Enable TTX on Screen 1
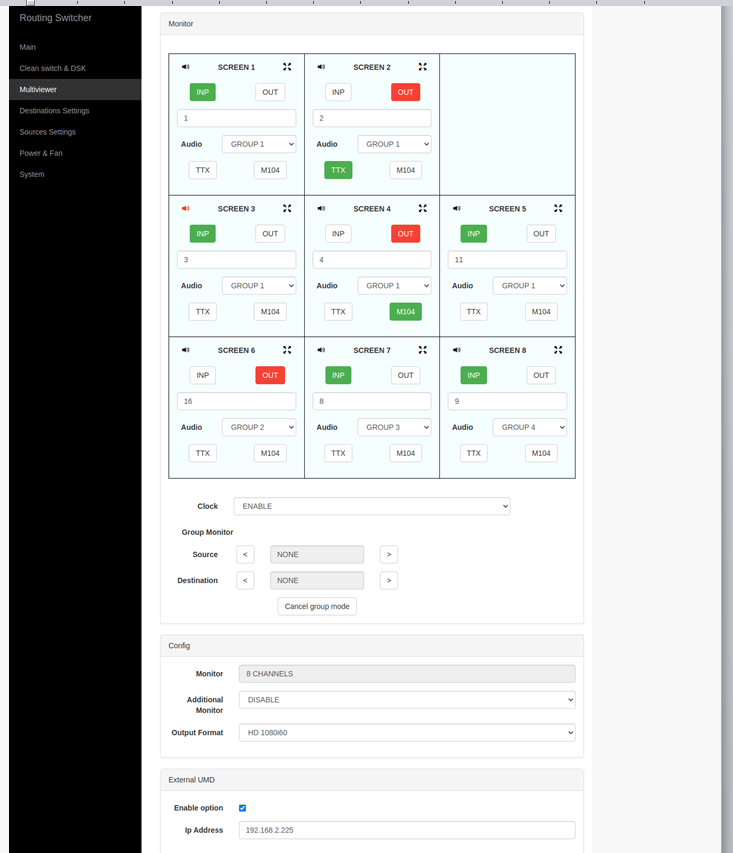 [203, 170]
